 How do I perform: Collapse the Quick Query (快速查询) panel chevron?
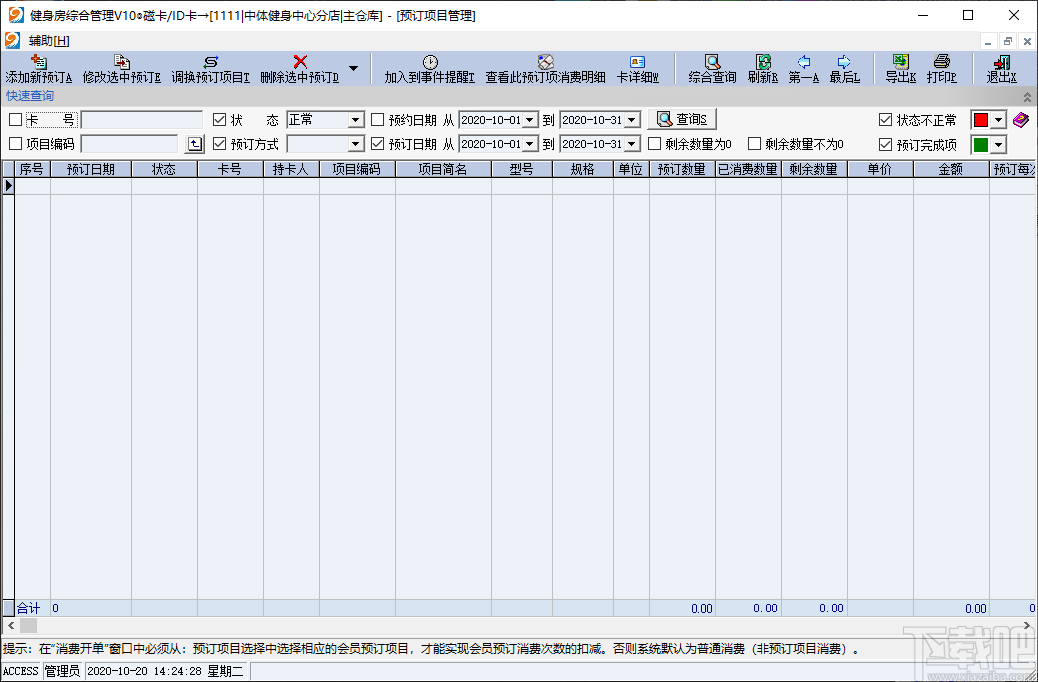tap(1027, 97)
